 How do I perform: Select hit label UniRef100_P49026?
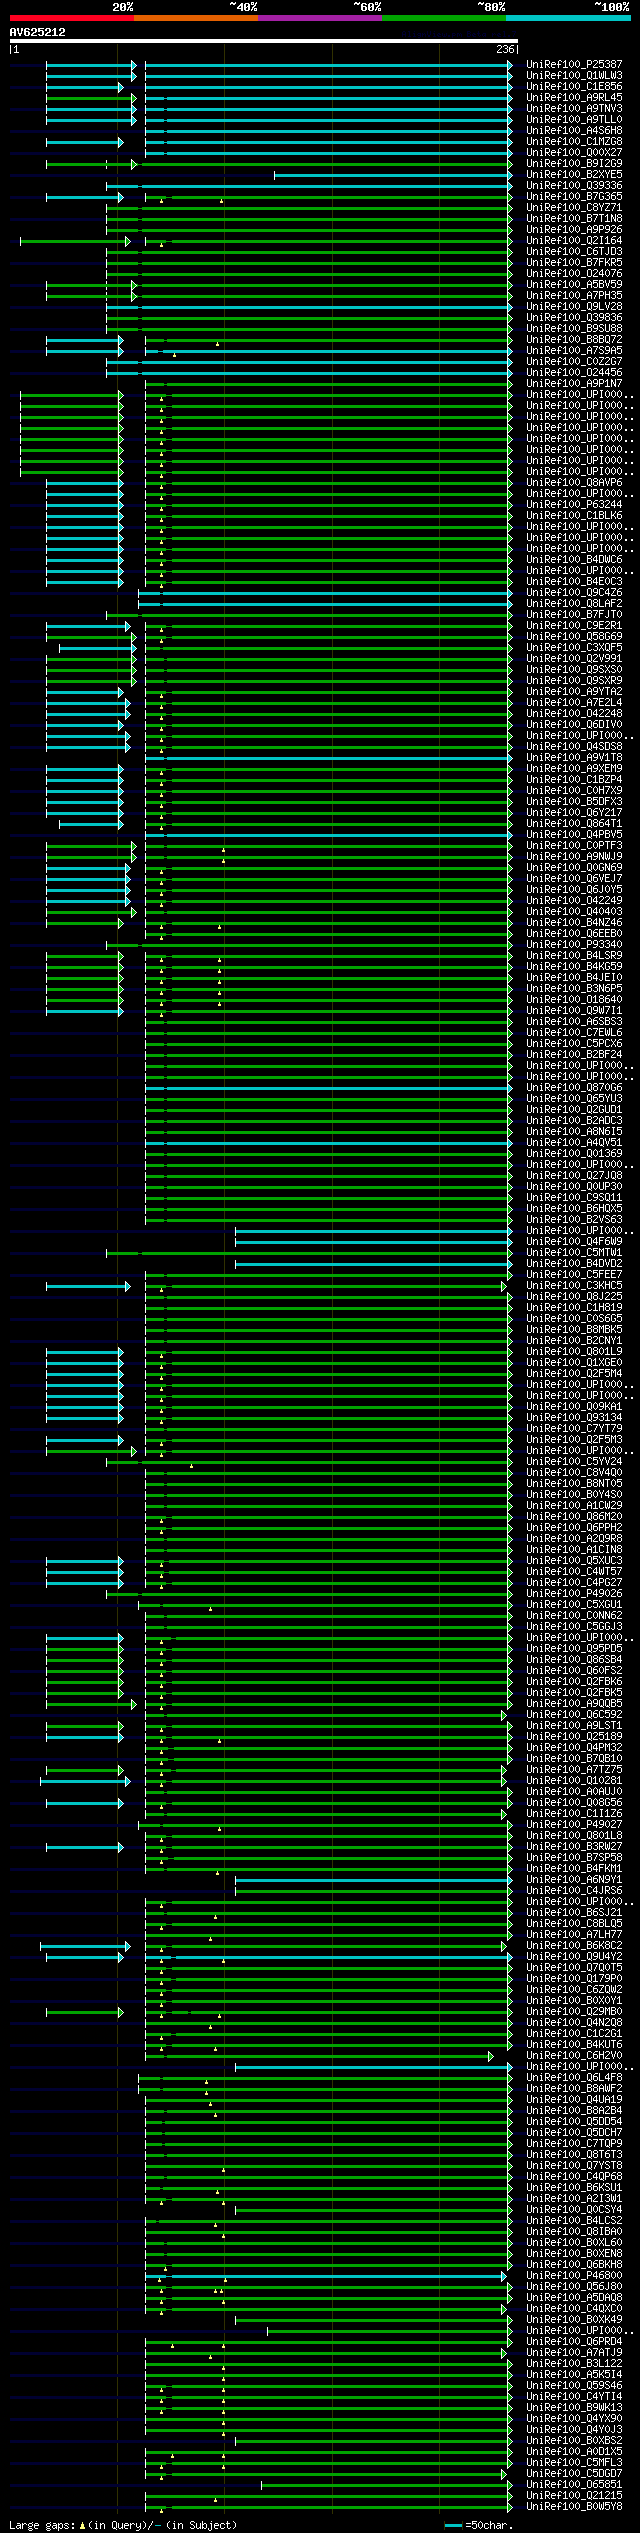[x=574, y=1594]
